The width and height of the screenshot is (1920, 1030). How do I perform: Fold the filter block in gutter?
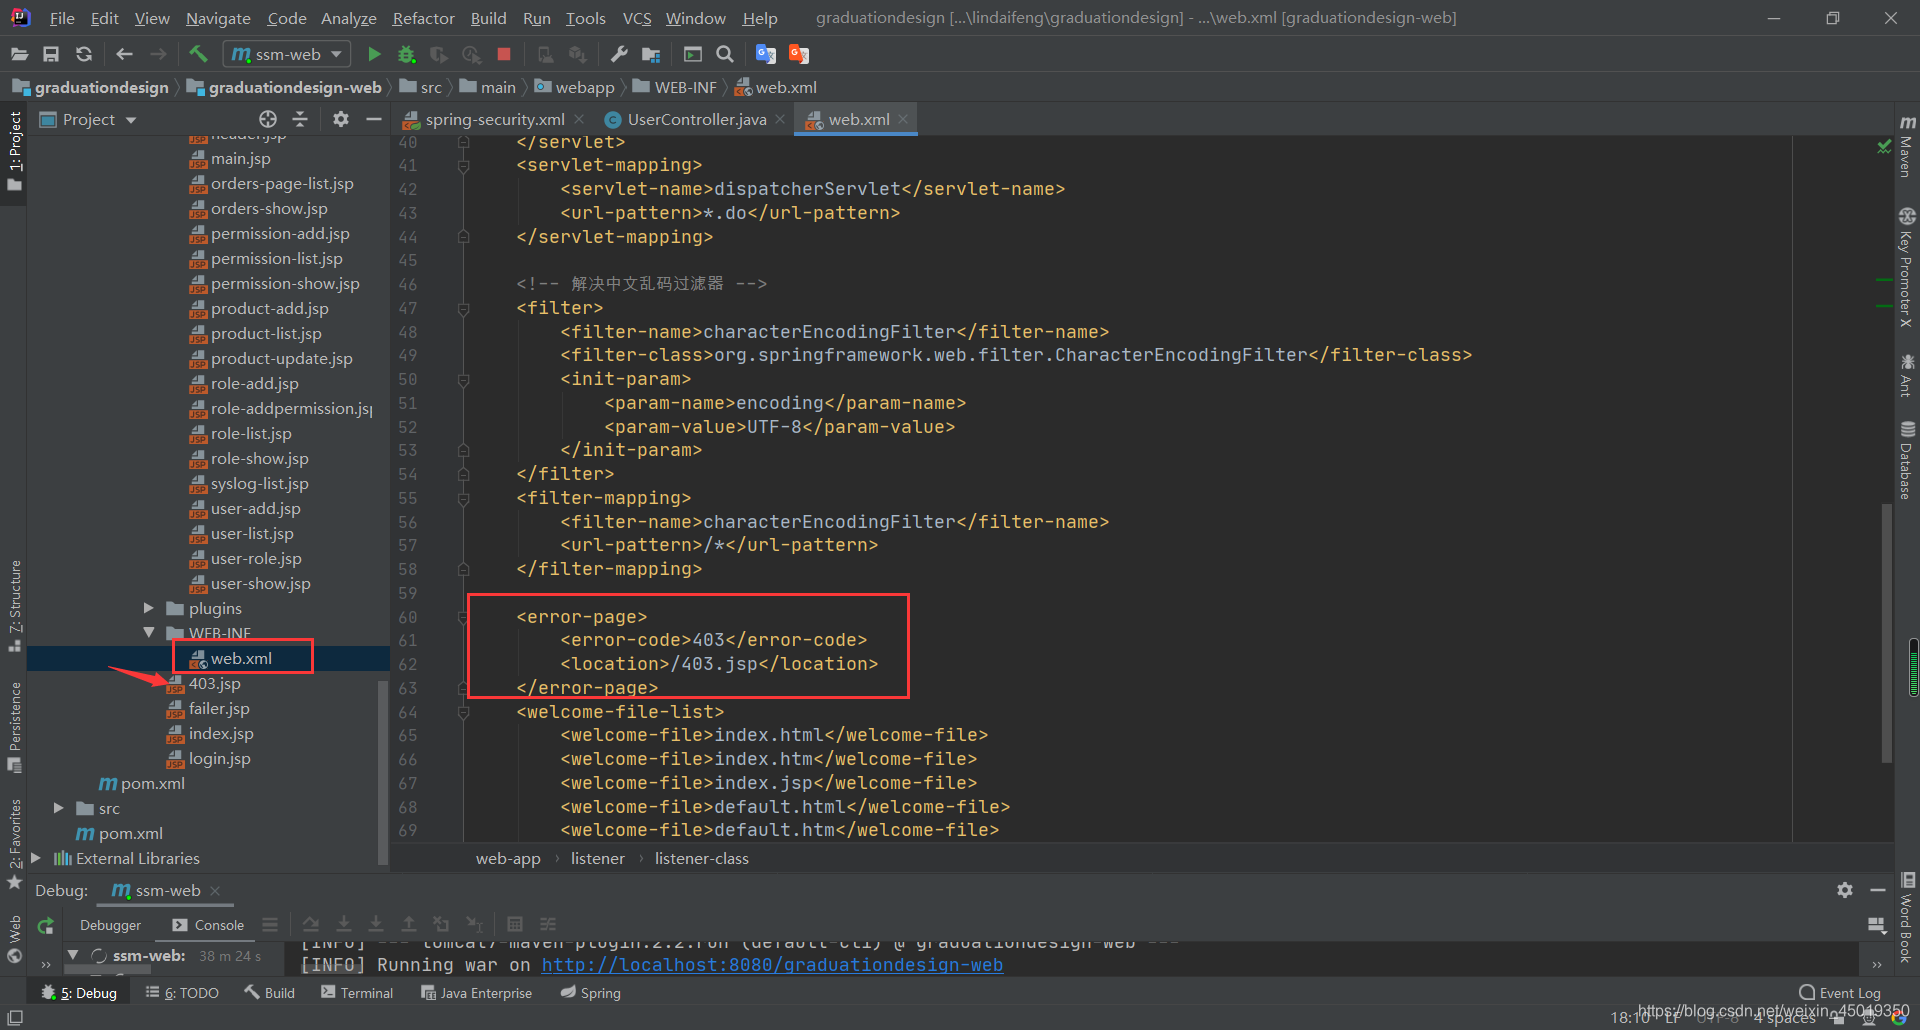click(463, 308)
